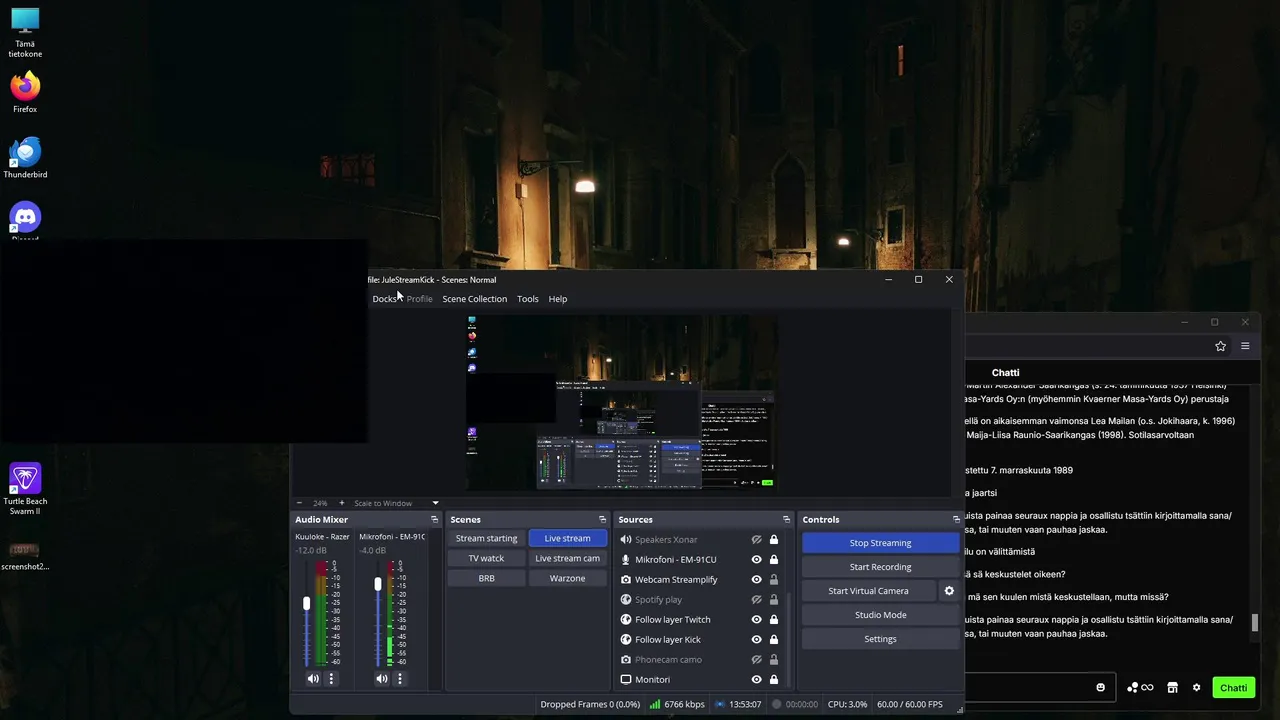
Task: Lock the Webcam Streamplify source
Action: coord(773,580)
